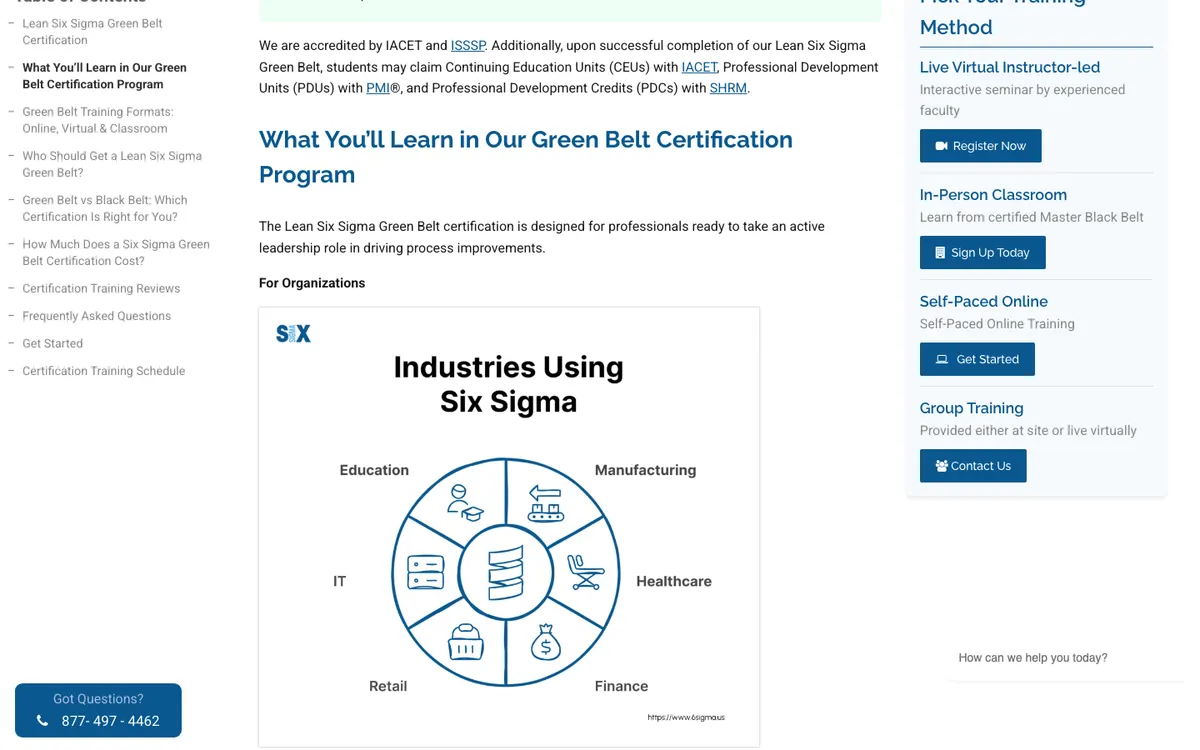Open Lean Six Sigma Green Belt Certification section
This screenshot has width=1200, height=750.
pyautogui.click(x=92, y=32)
